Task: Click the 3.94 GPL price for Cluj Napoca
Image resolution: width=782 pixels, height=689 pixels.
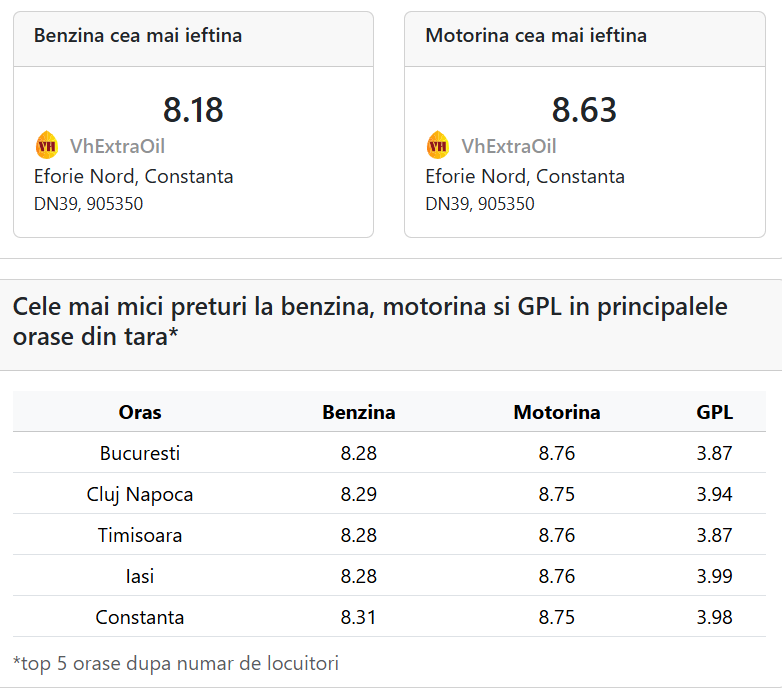Action: click(x=714, y=494)
